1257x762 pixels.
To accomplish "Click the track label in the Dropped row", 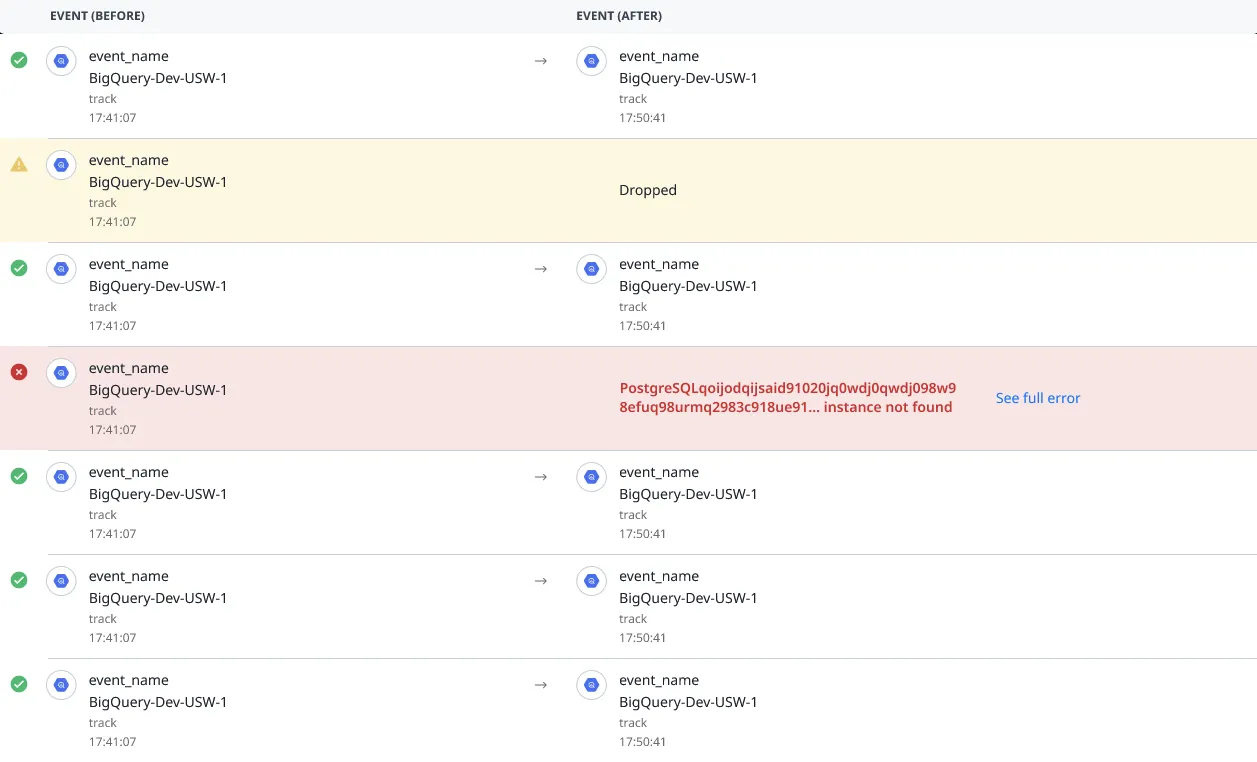I will coord(103,203).
